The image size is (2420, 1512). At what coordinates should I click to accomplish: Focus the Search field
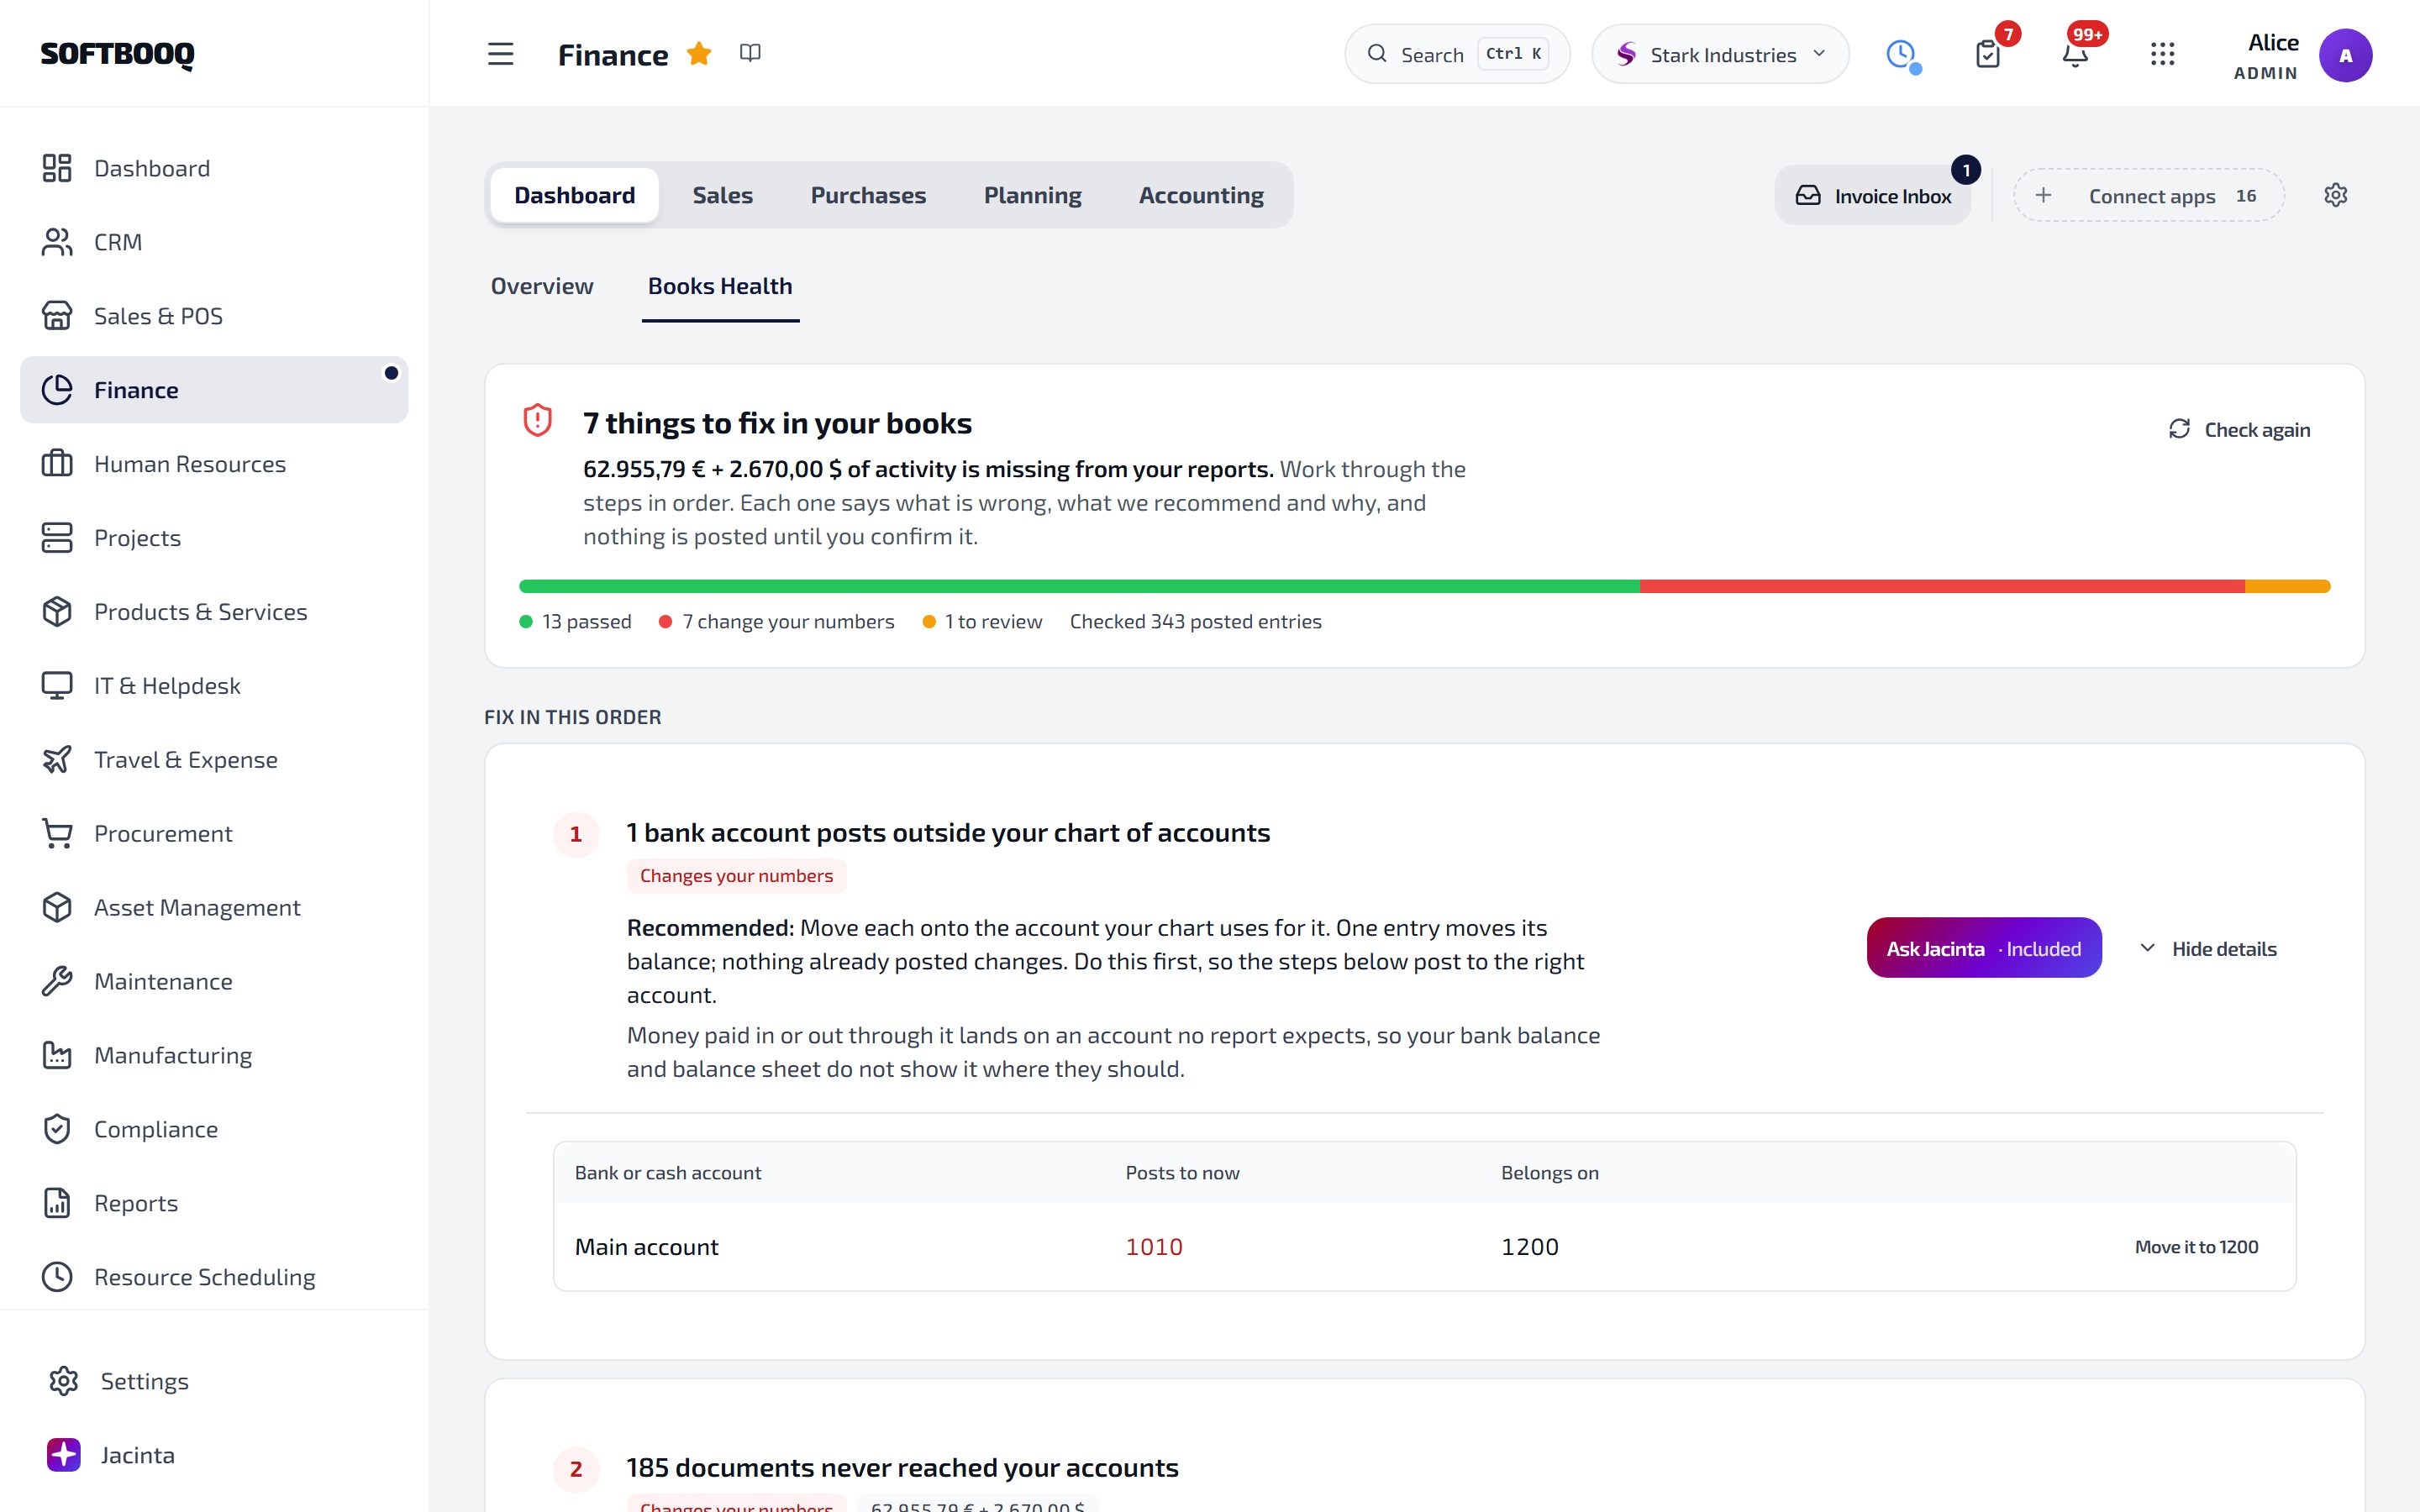1457,54
